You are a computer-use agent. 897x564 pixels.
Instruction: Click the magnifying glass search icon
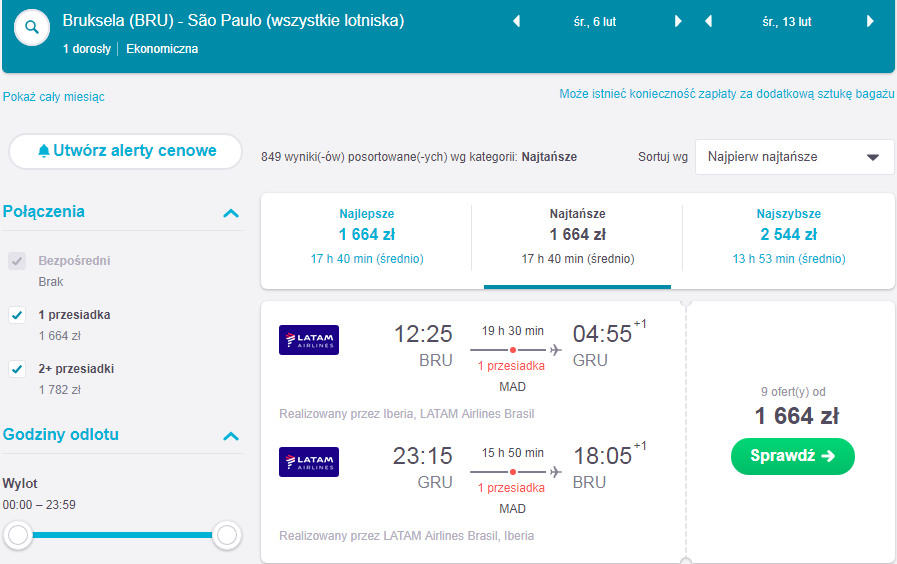point(32,27)
